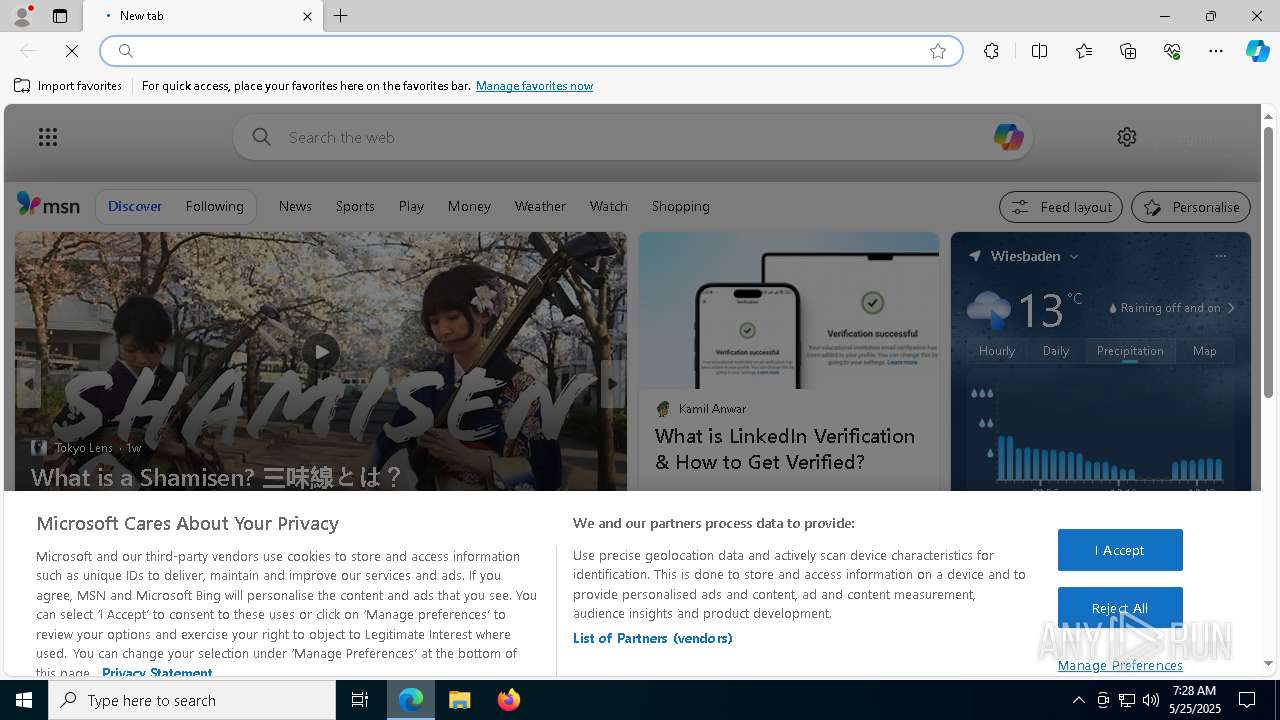Screen dimensions: 1280x720
Task: Open Copilot icon in search box
Action: [x=1008, y=137]
